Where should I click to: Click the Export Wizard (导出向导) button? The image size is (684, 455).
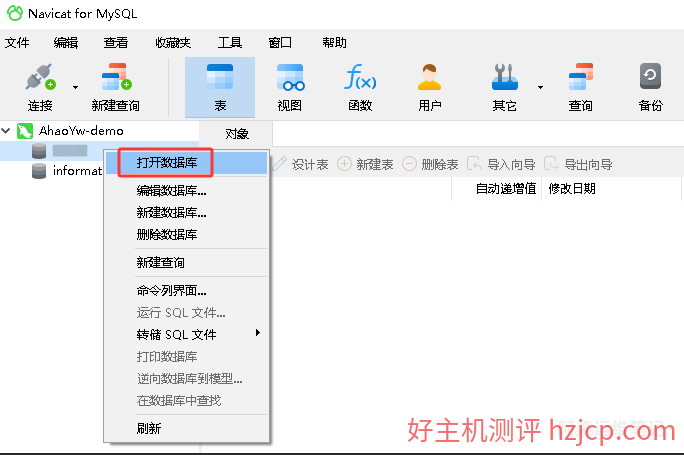[578, 164]
